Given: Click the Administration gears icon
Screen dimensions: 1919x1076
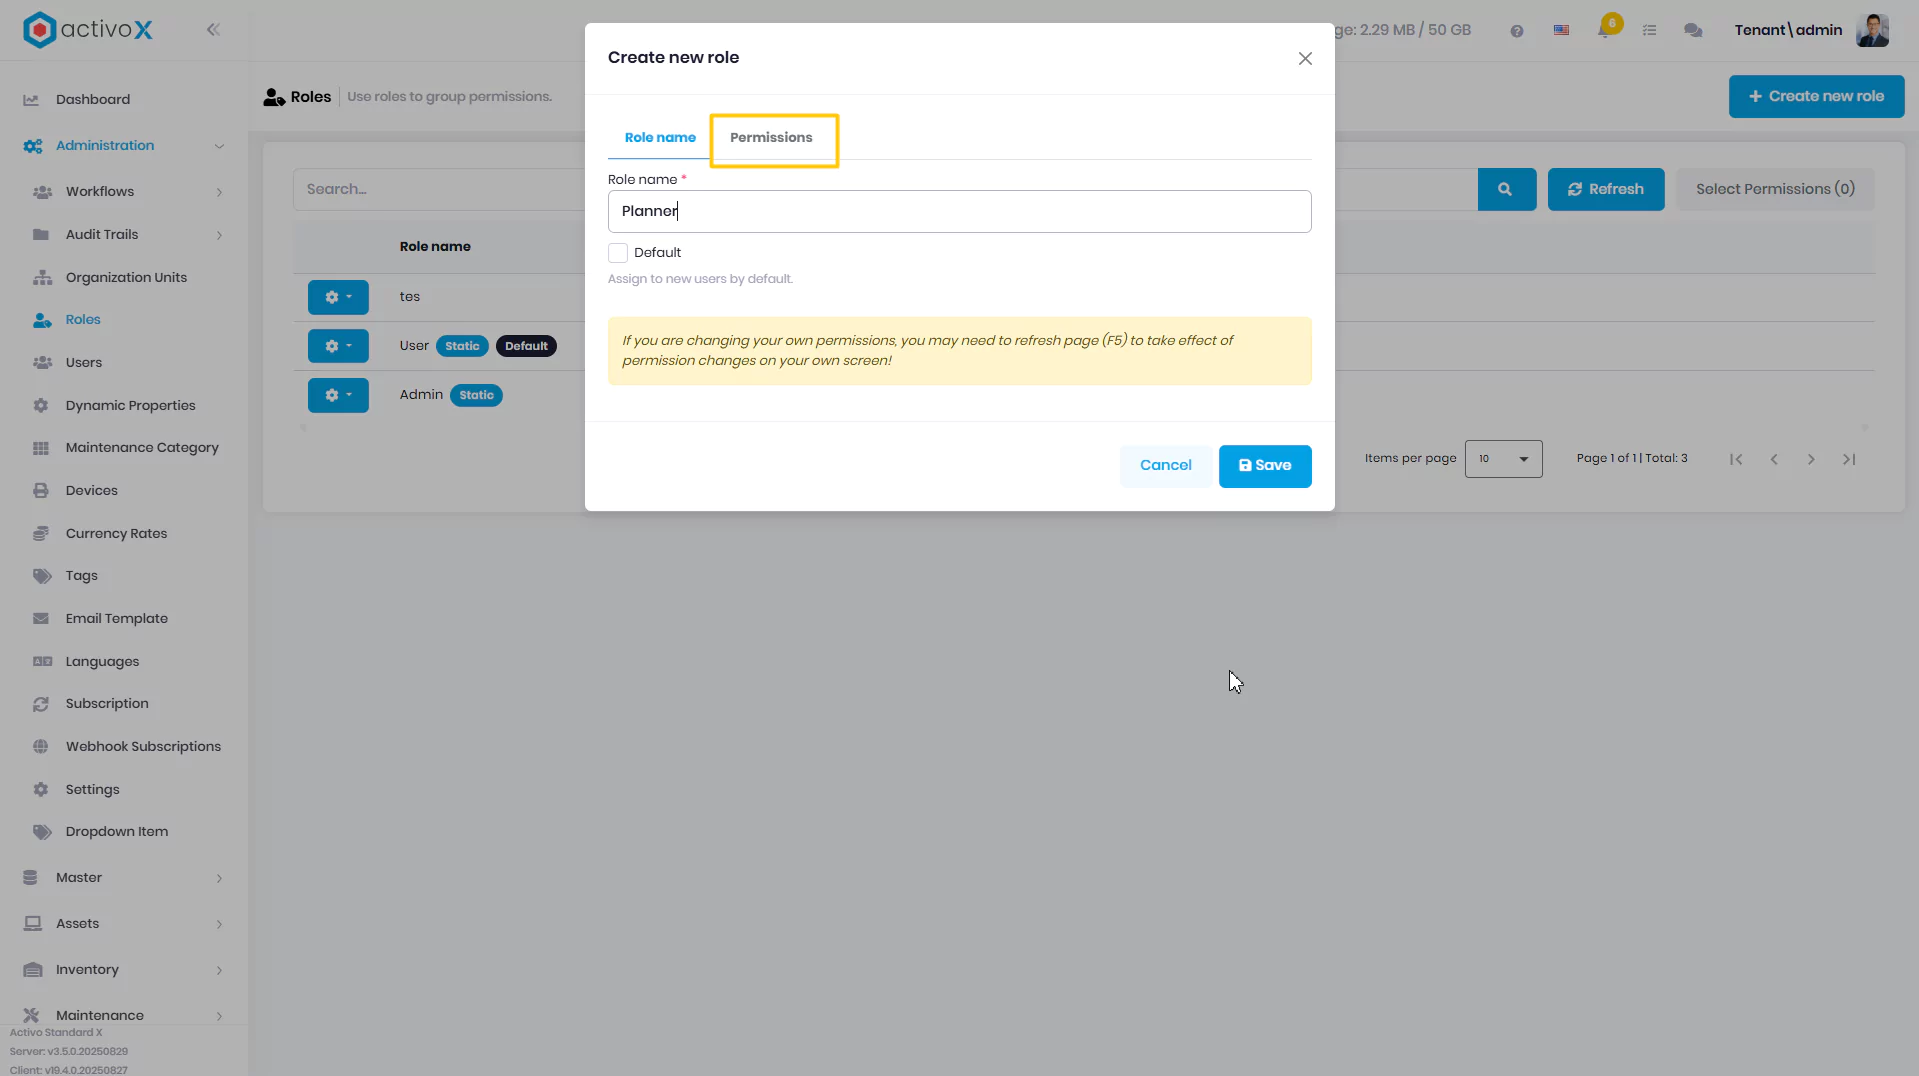Looking at the screenshot, I should [x=33, y=146].
